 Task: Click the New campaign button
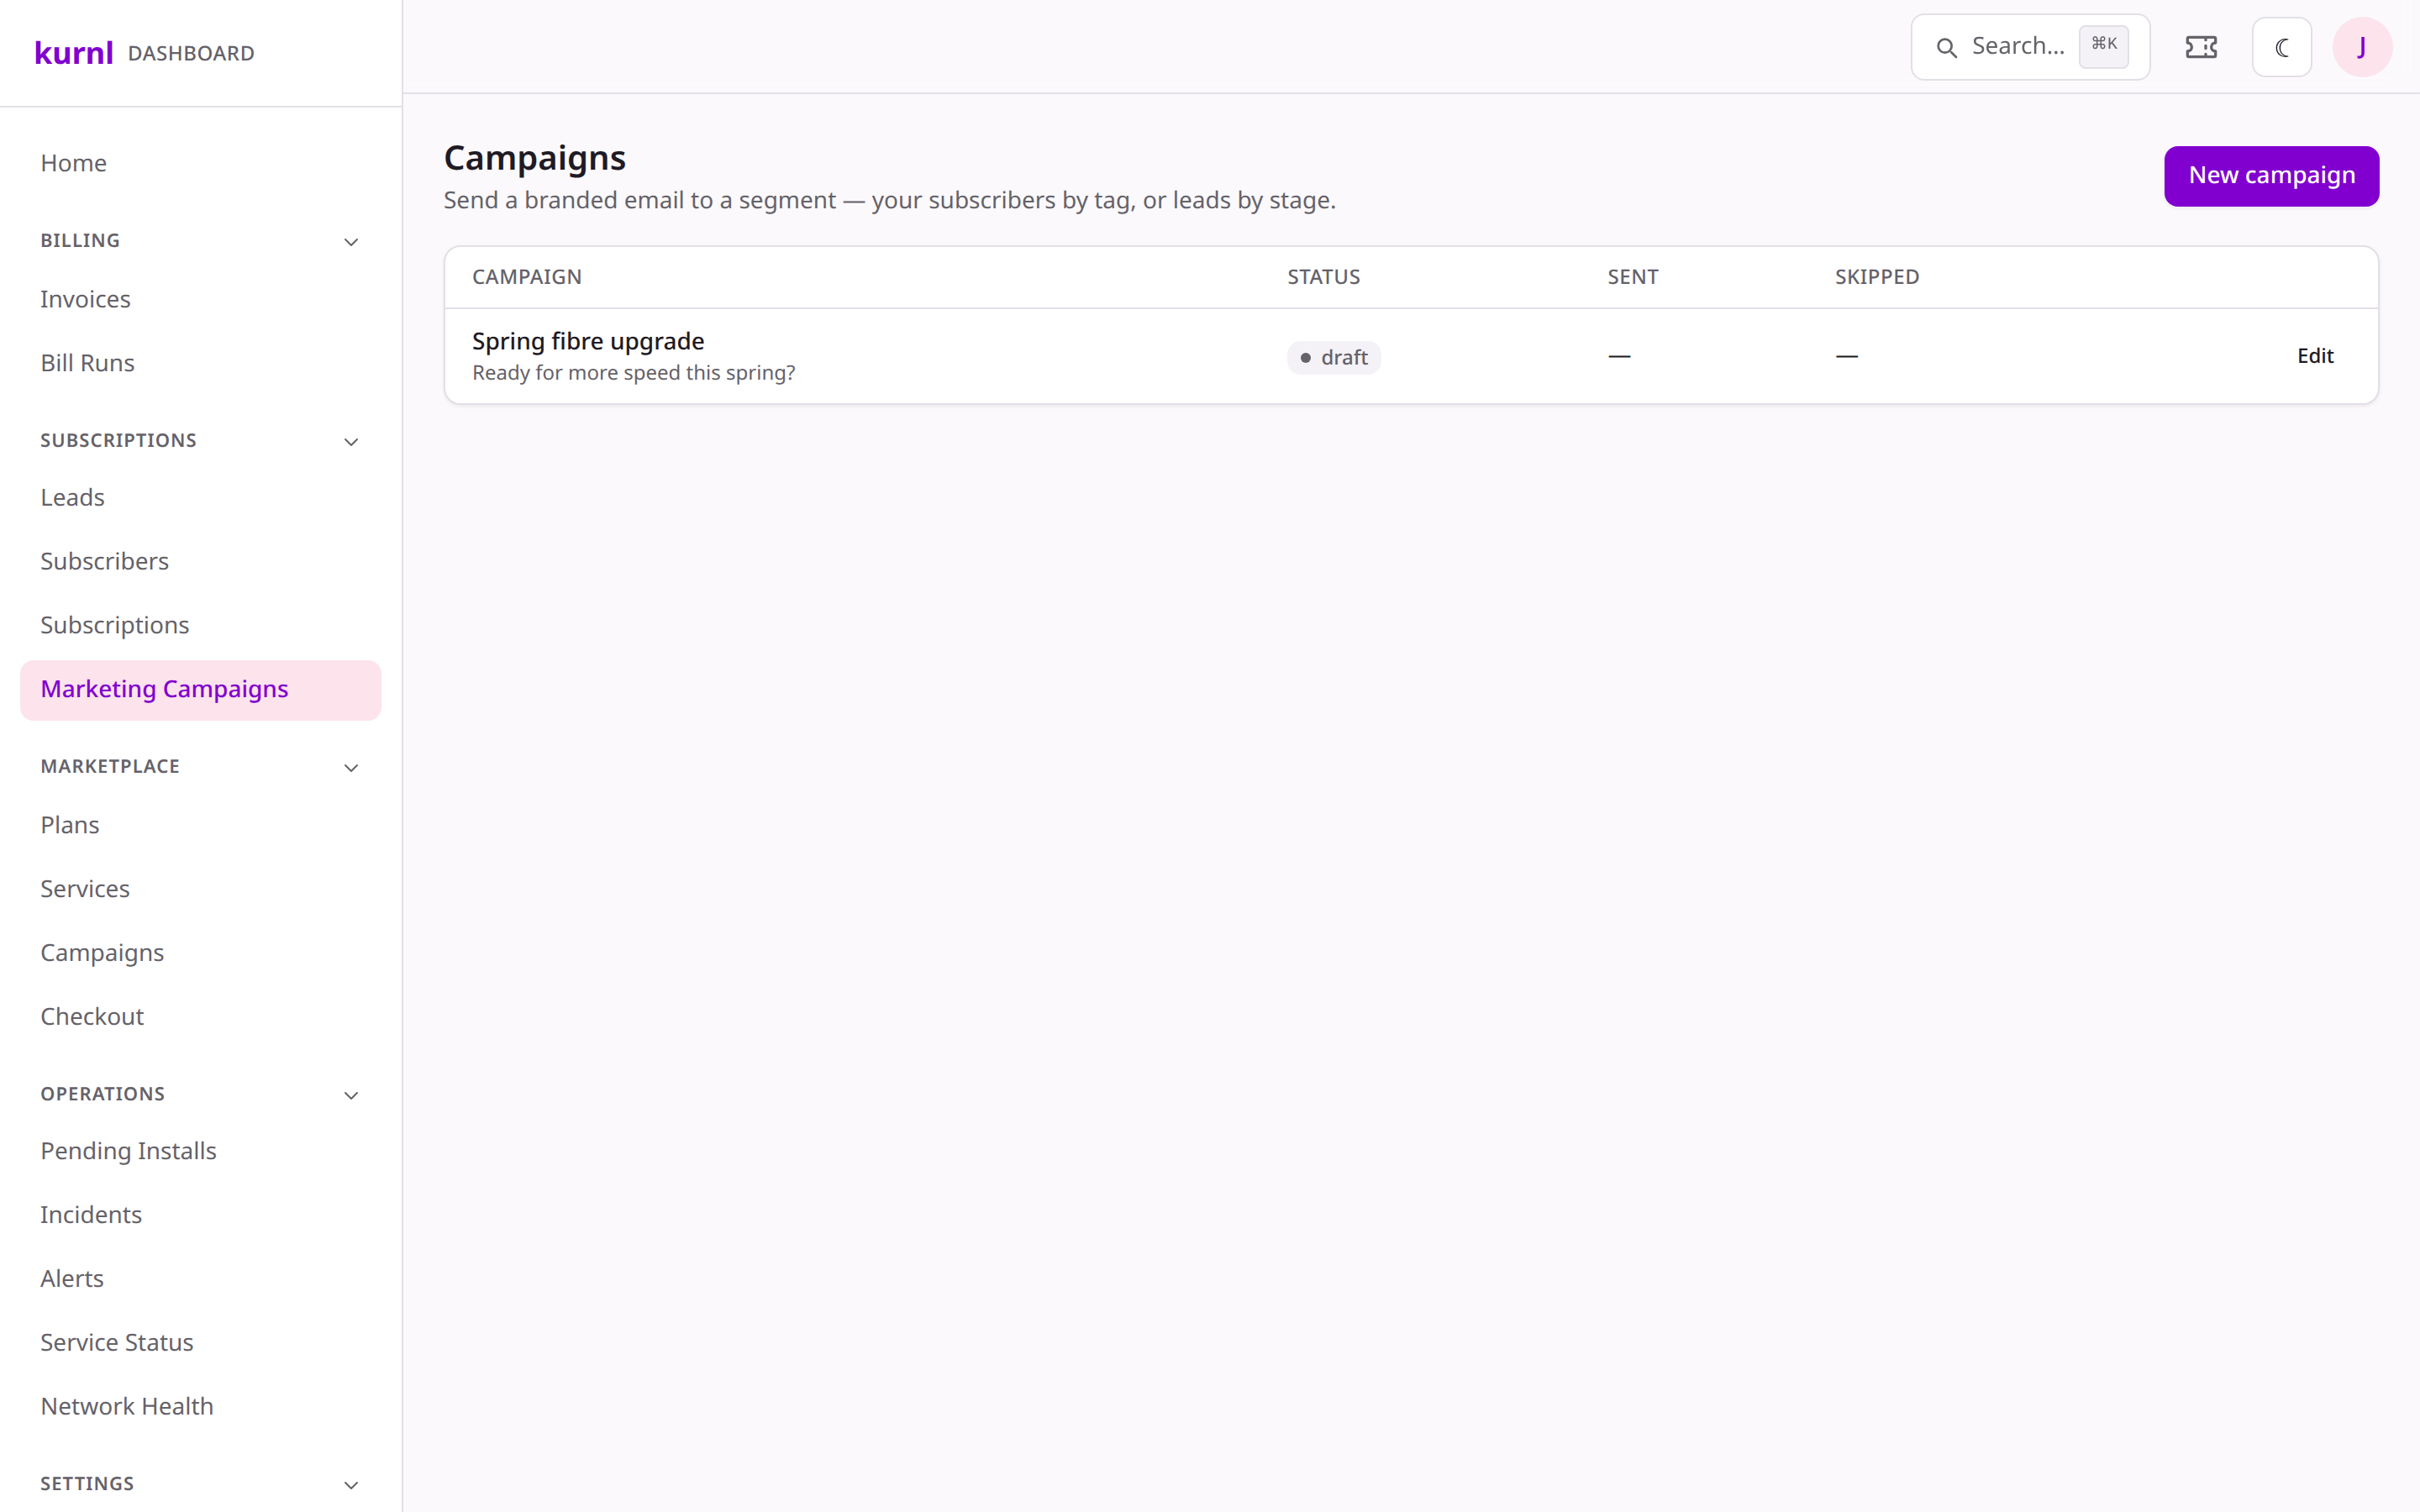point(2271,176)
